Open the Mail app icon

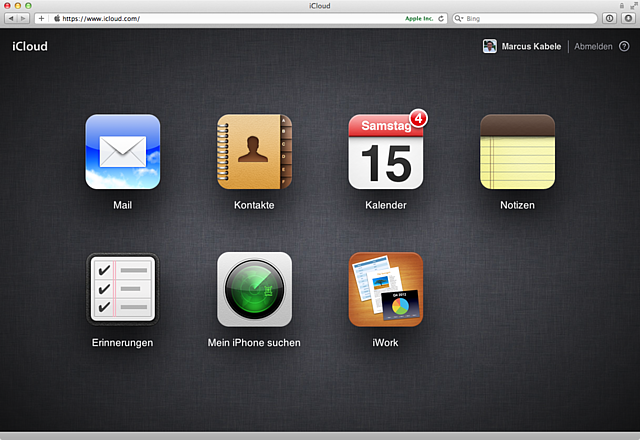pos(122,152)
